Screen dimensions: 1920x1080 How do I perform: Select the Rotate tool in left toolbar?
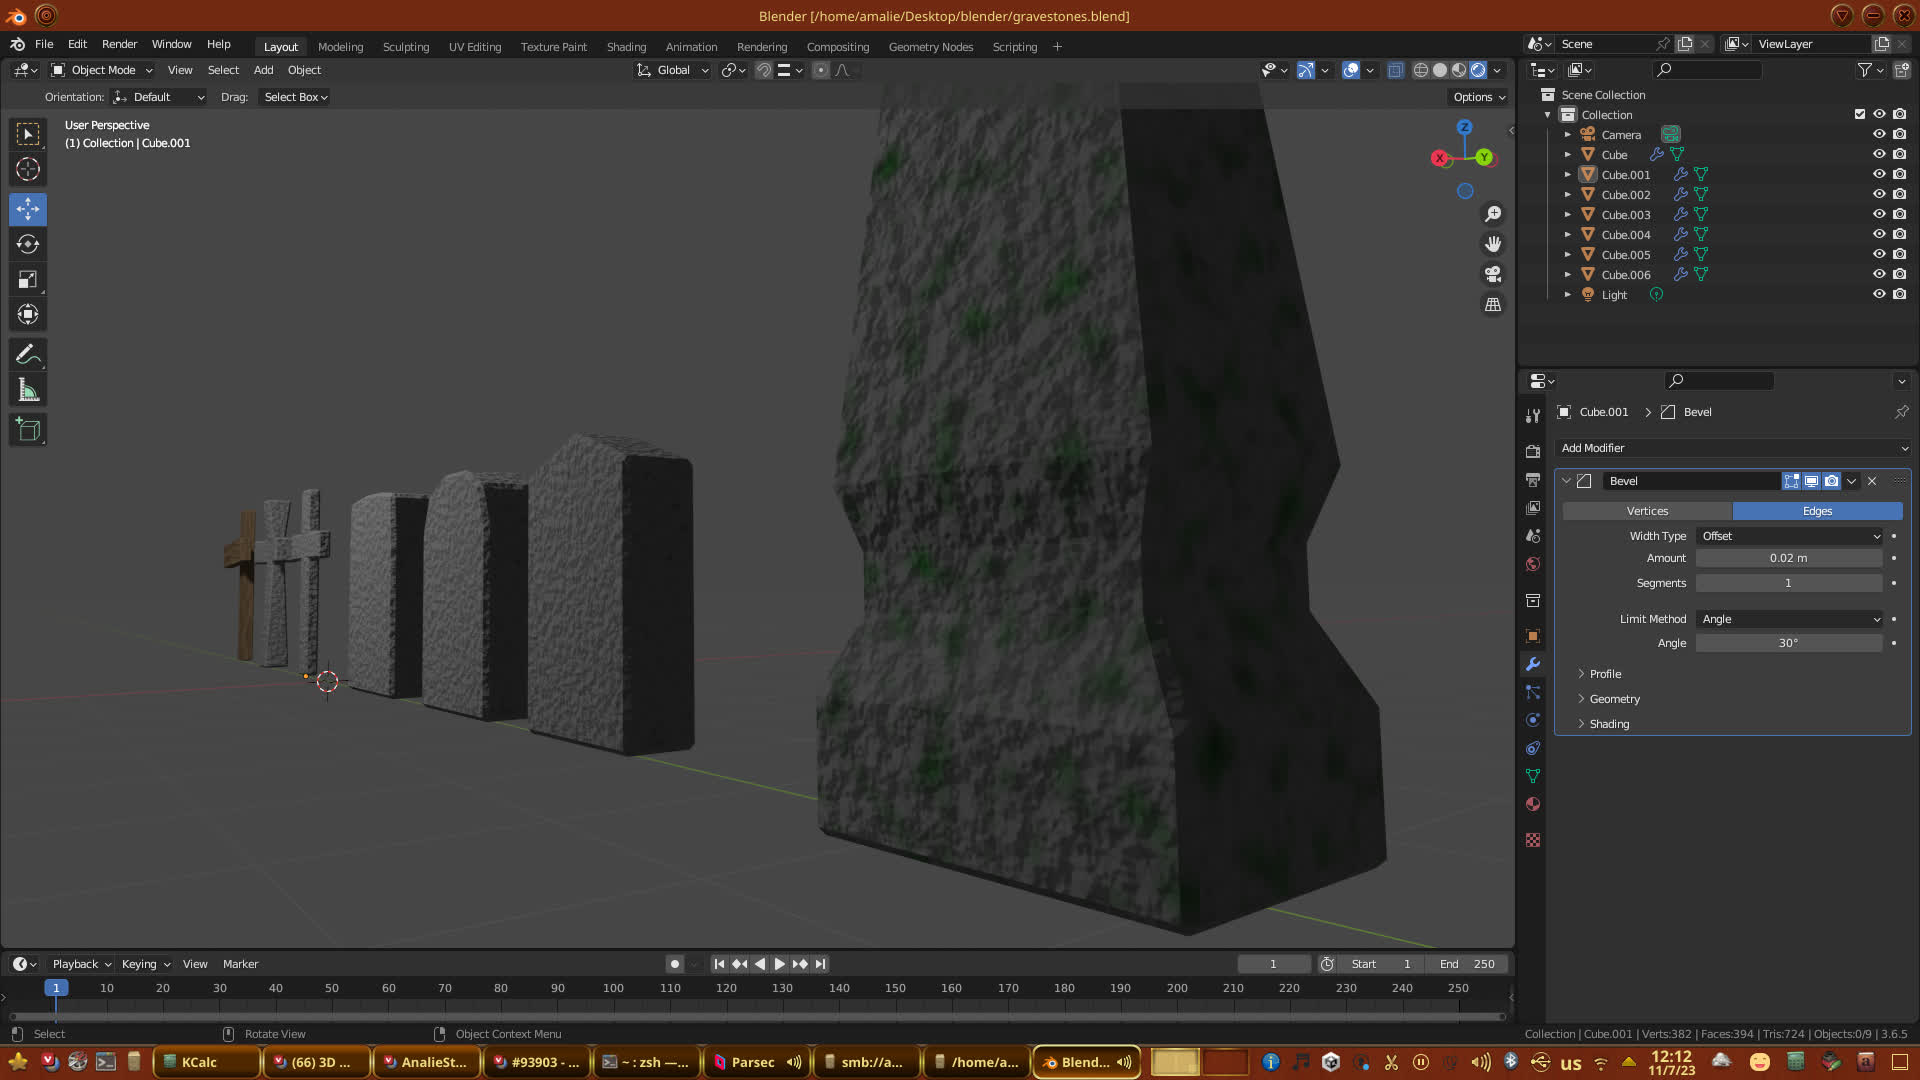pyautogui.click(x=28, y=245)
